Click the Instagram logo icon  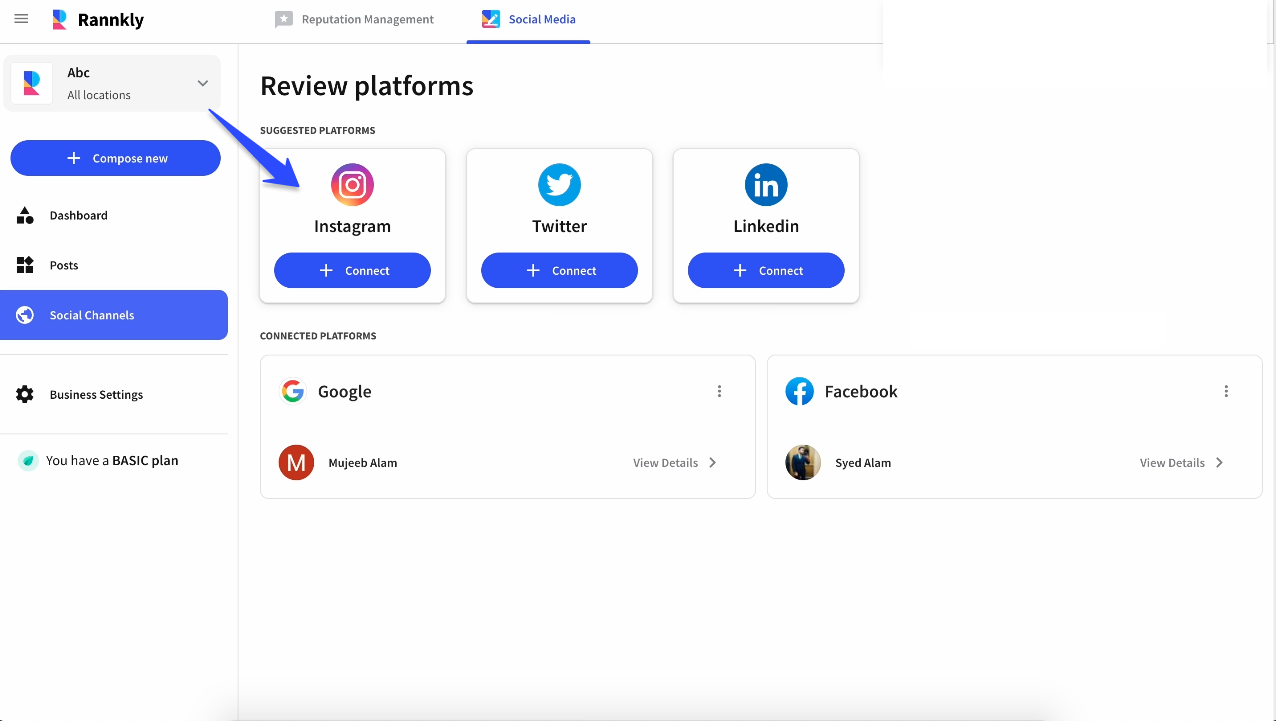352,185
